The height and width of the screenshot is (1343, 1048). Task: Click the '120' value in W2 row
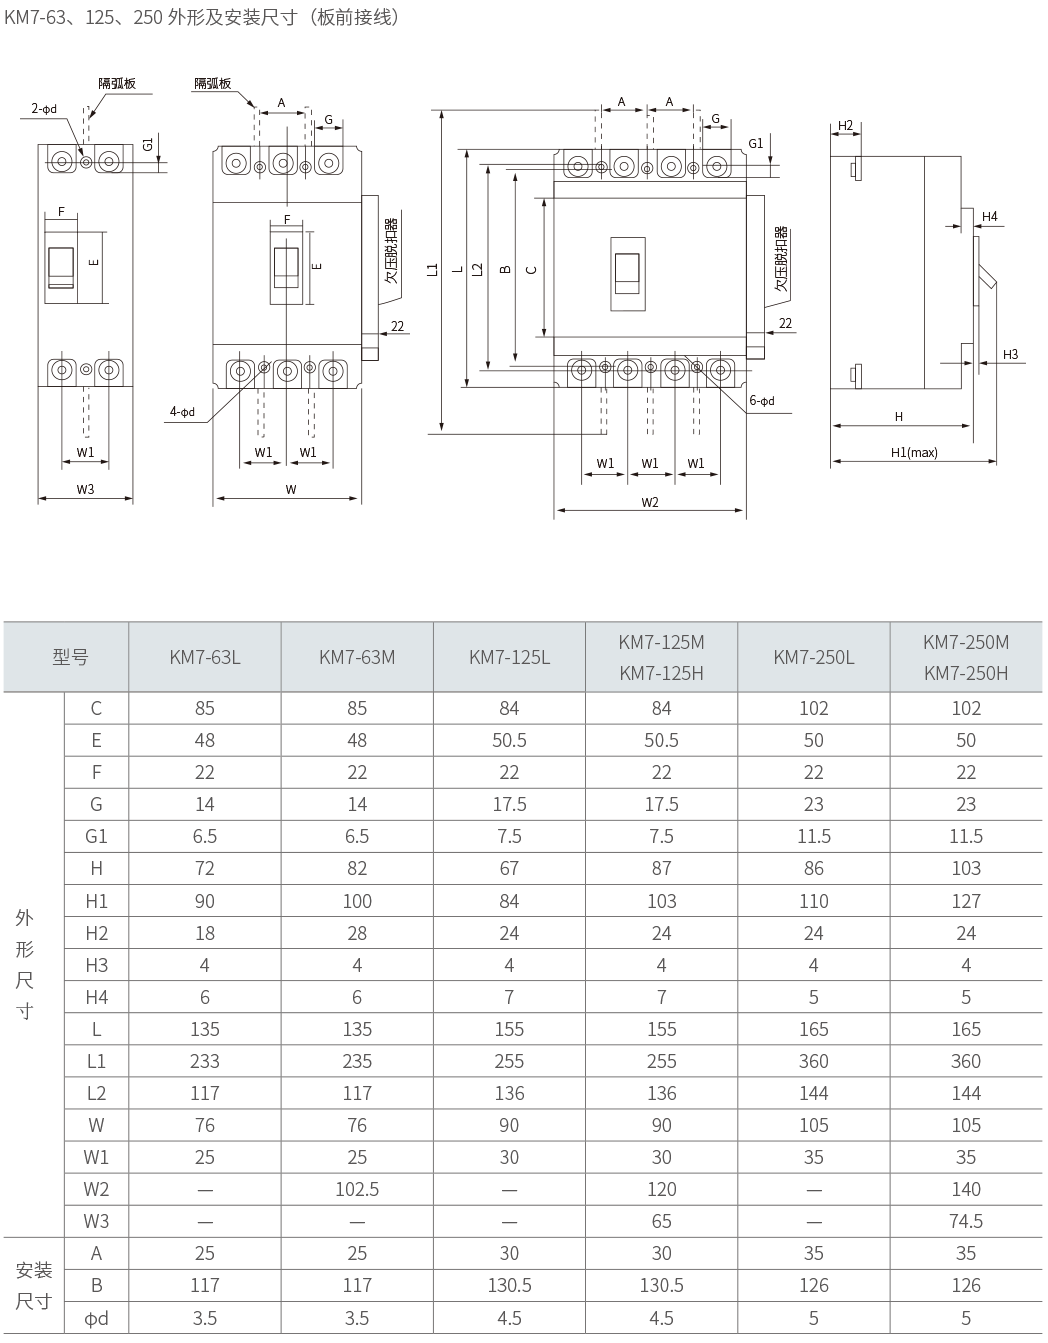pos(661,1189)
